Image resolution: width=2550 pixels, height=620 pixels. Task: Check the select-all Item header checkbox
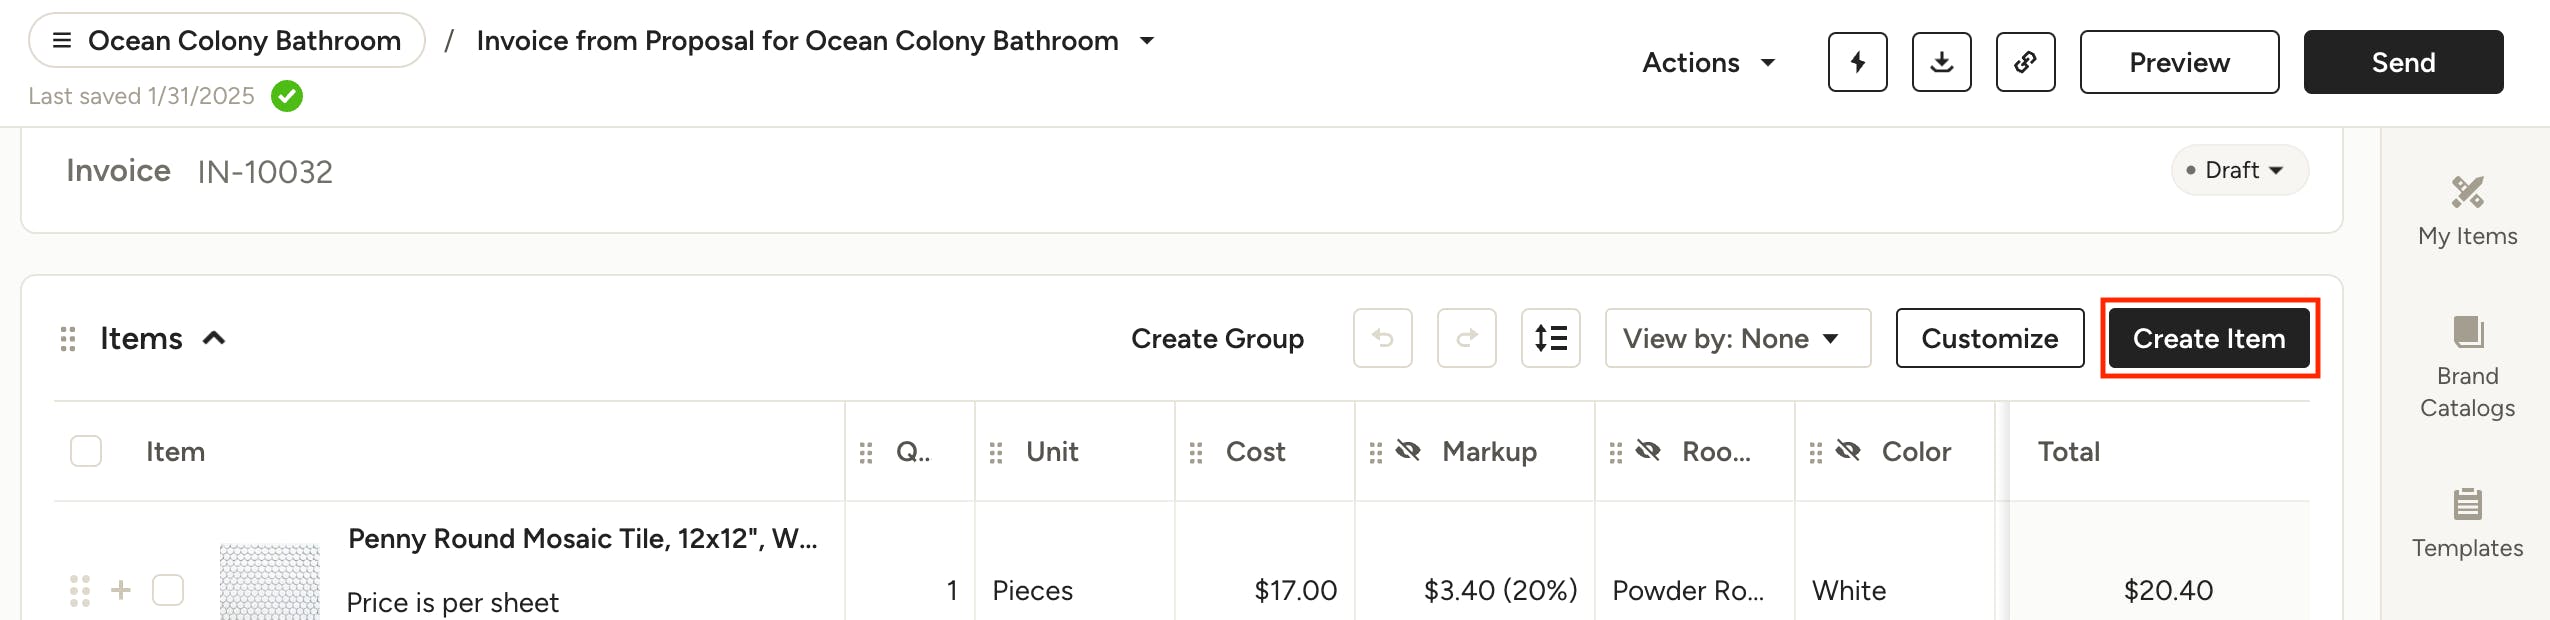tap(86, 451)
